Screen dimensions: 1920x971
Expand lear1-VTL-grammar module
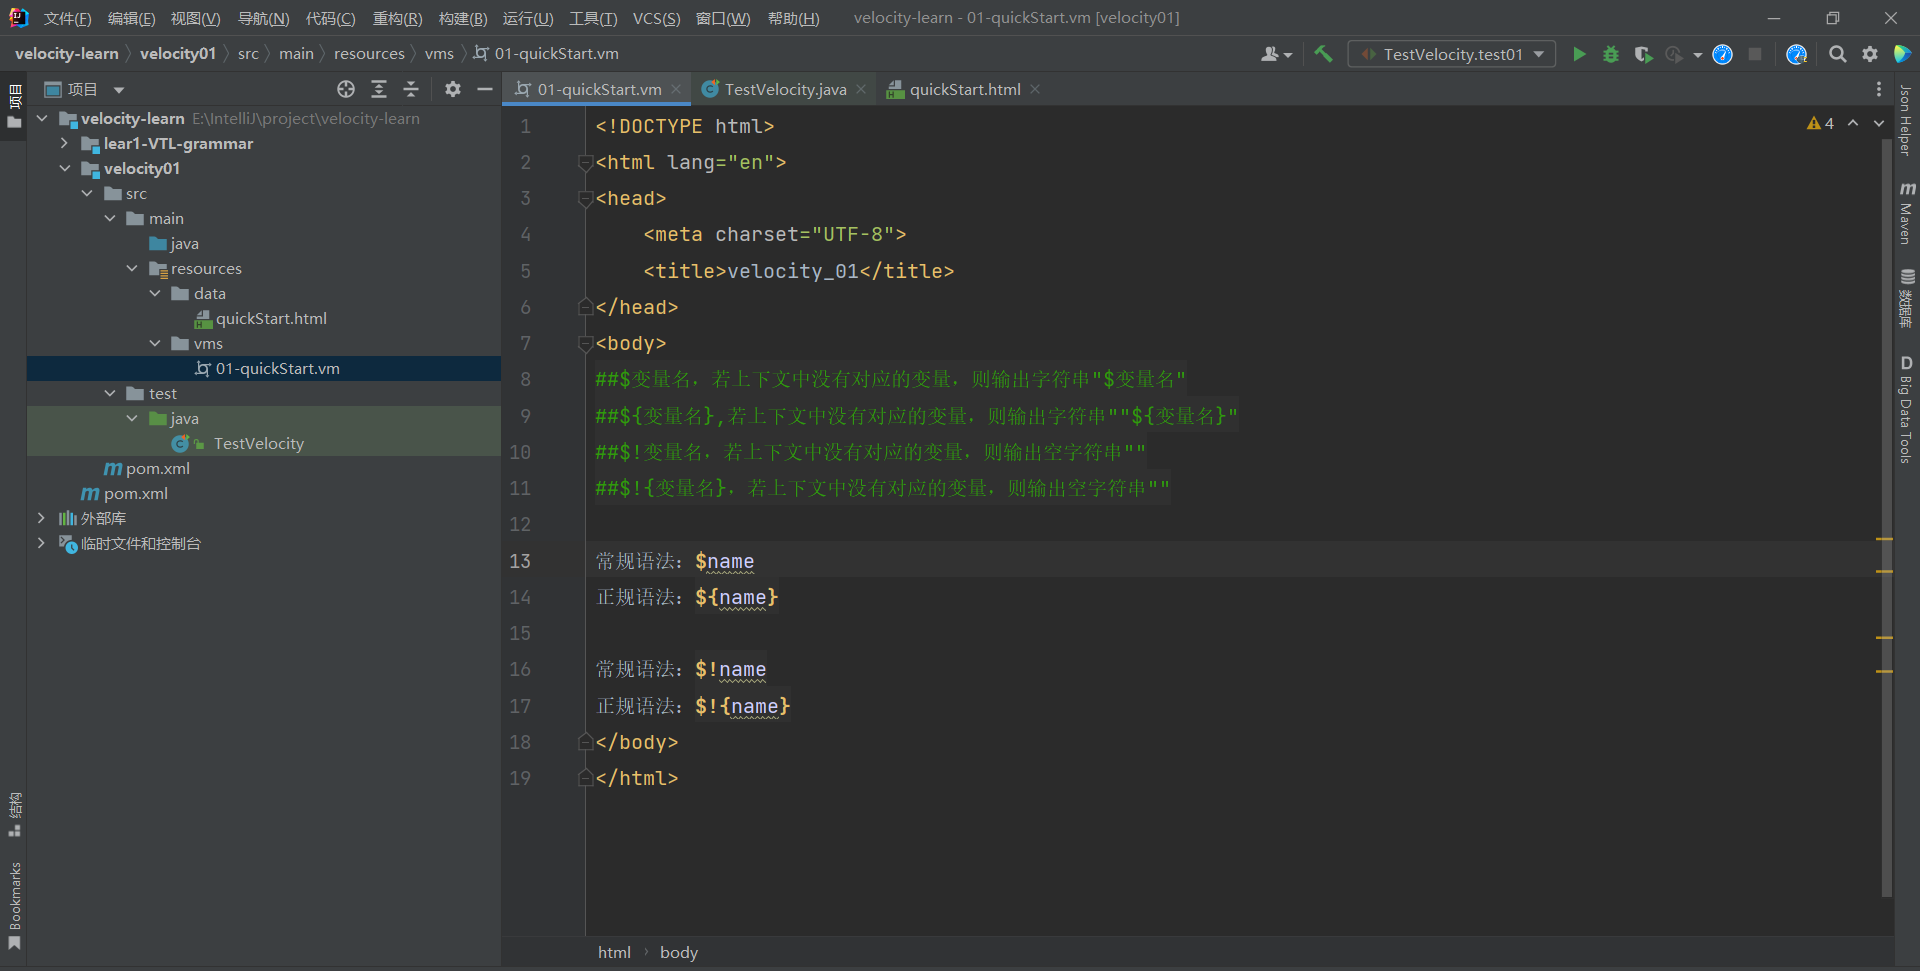tap(64, 143)
